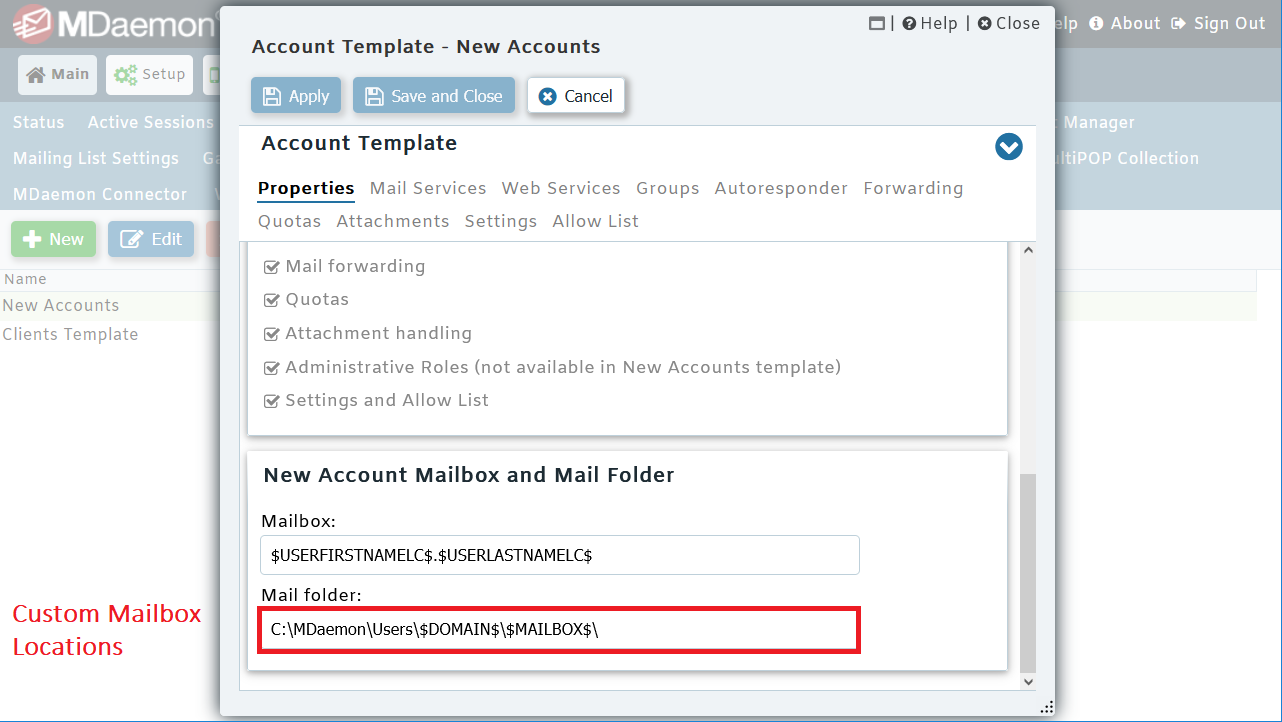Click the Save and Close button
1282x722 pixels.
tap(433, 95)
